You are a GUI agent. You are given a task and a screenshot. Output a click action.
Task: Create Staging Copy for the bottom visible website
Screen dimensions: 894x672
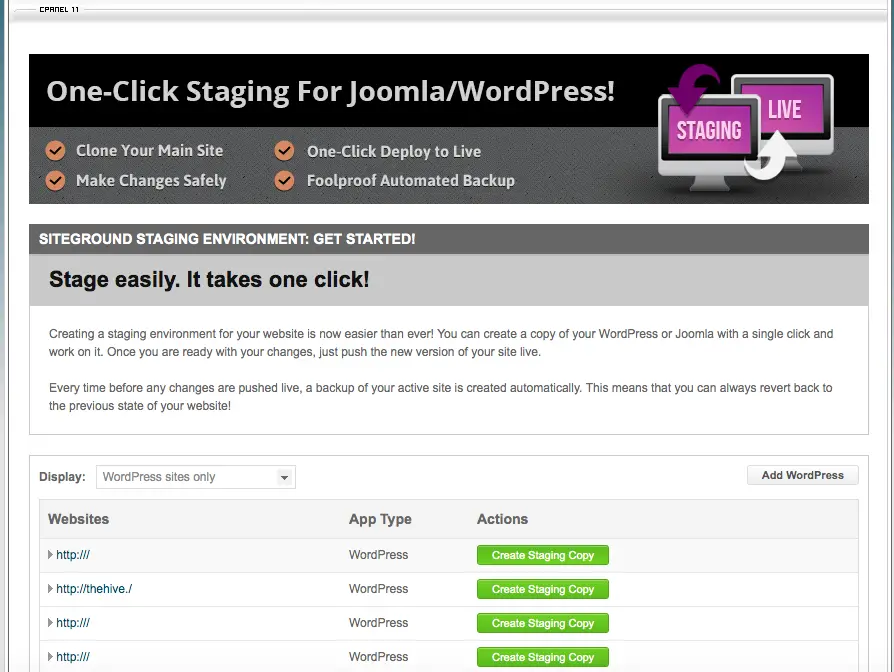(543, 657)
